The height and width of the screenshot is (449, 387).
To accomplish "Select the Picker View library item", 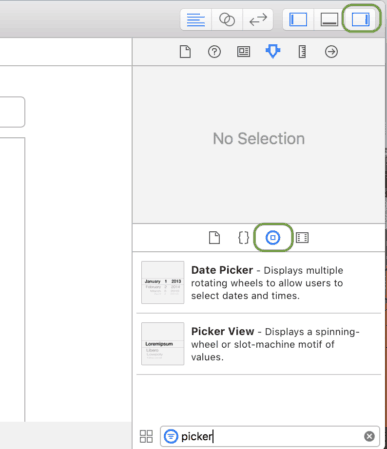I will click(259, 344).
